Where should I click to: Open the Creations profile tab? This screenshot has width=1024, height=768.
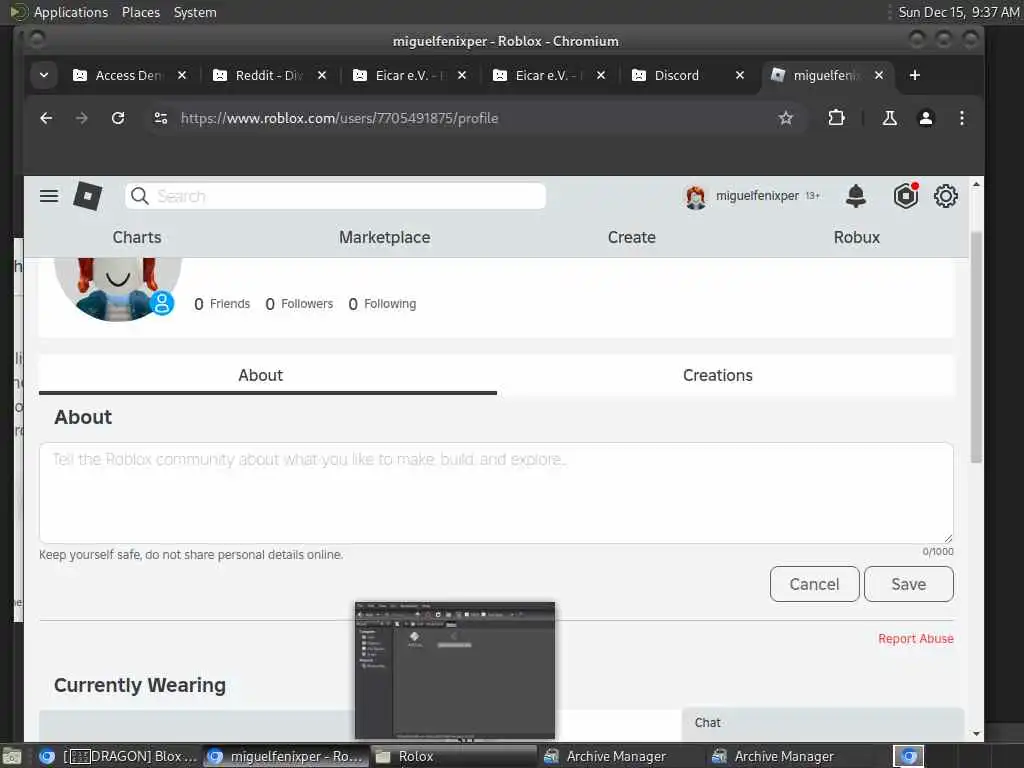[717, 376]
